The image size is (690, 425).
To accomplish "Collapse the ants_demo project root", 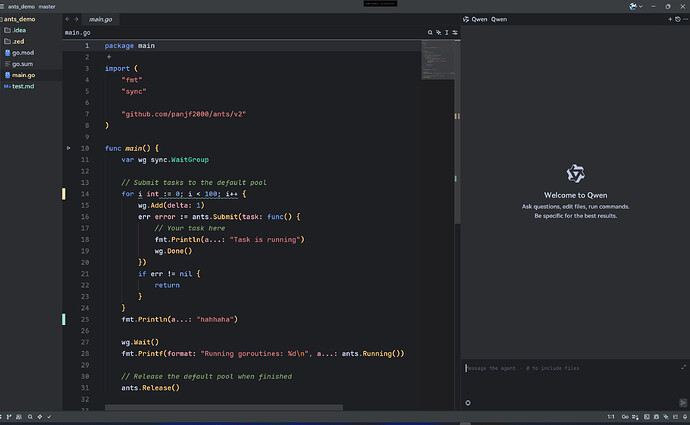I will pyautogui.click(x=31, y=19).
